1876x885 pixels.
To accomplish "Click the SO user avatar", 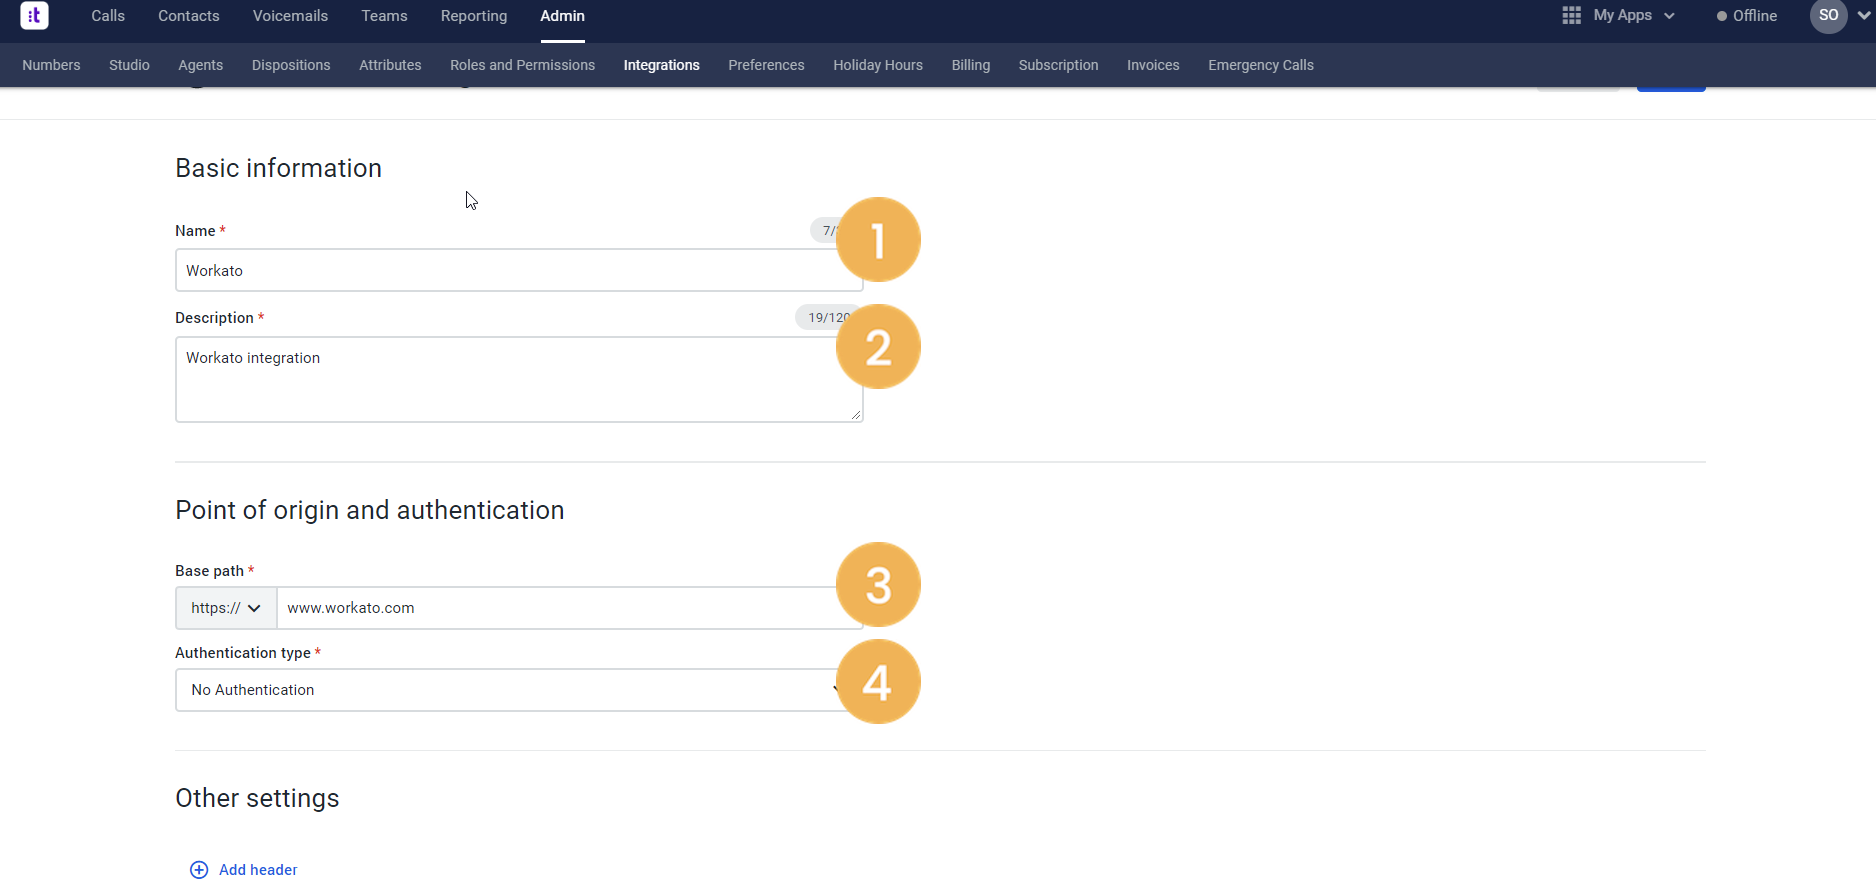I will point(1828,16).
